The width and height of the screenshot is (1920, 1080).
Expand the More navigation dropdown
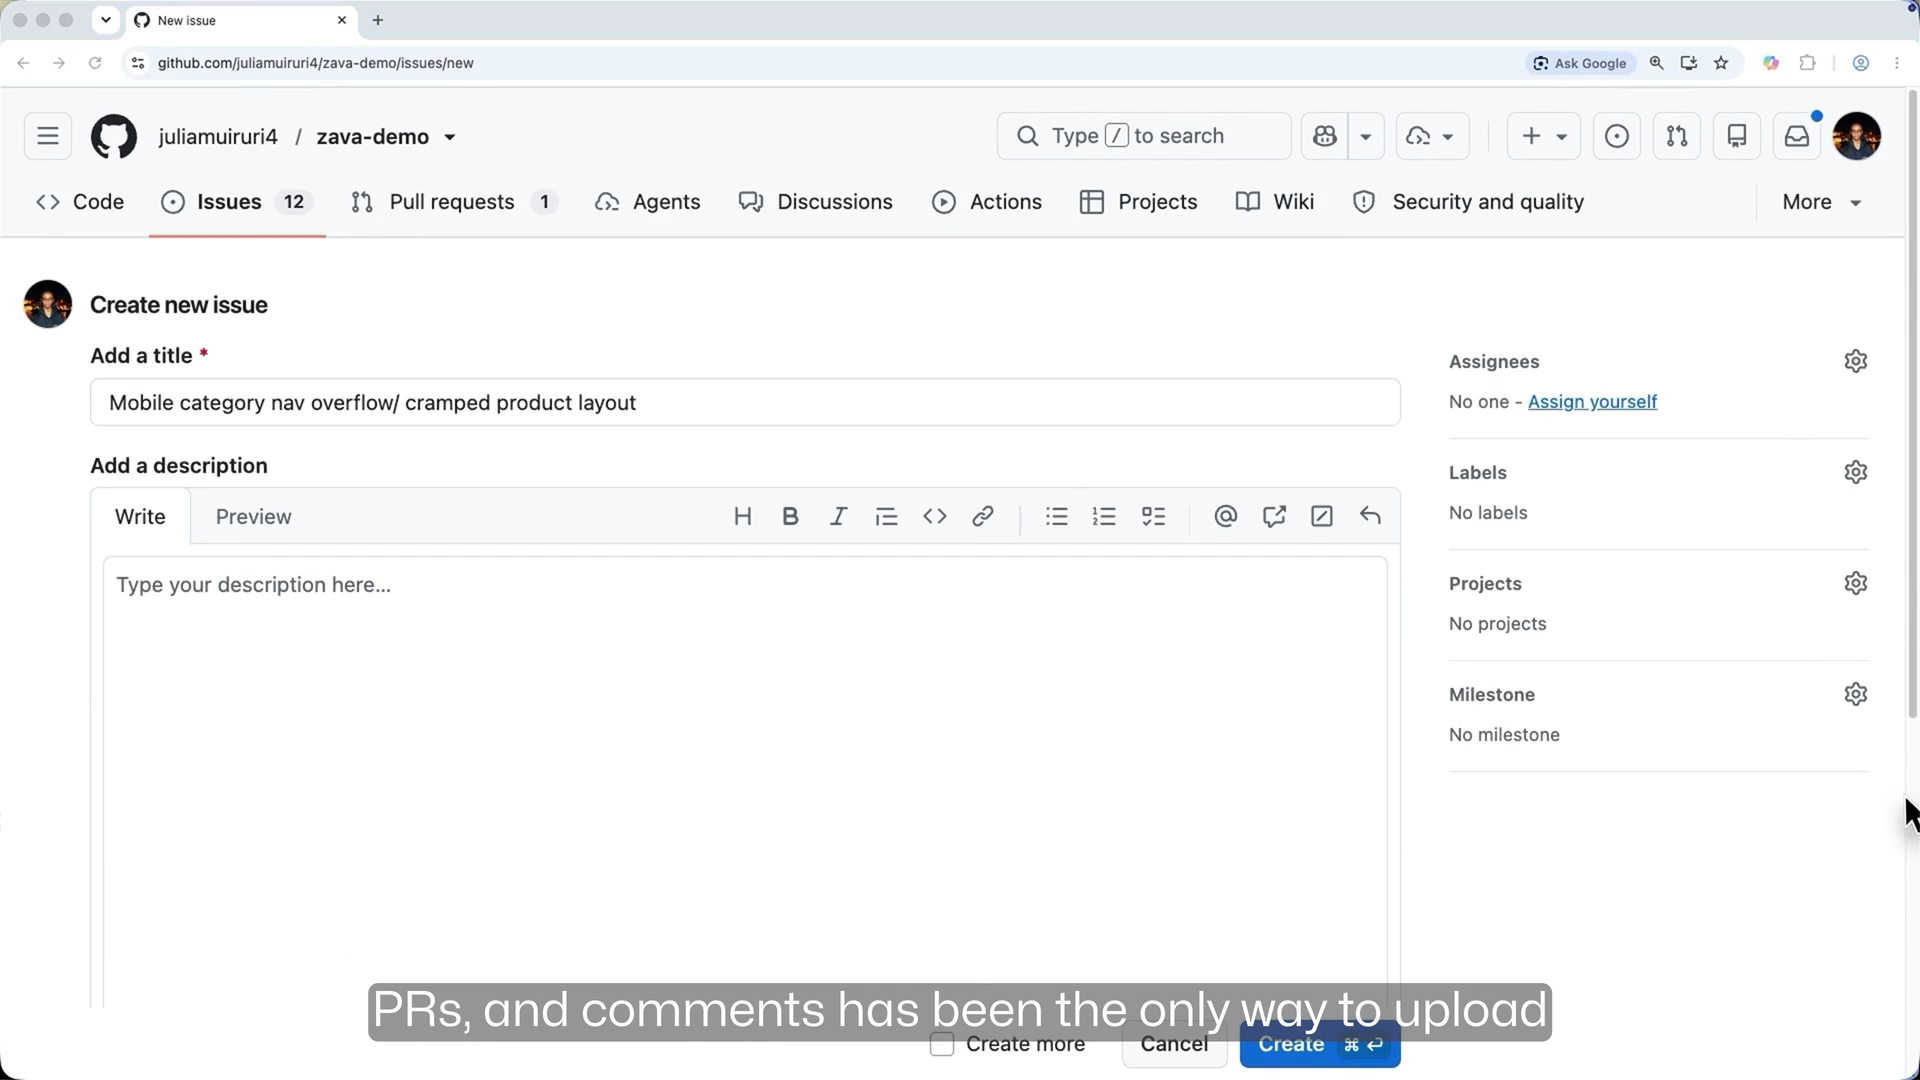coord(1821,202)
